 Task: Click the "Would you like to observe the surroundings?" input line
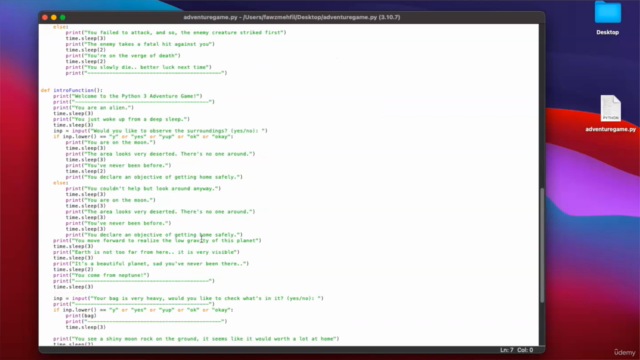point(160,131)
